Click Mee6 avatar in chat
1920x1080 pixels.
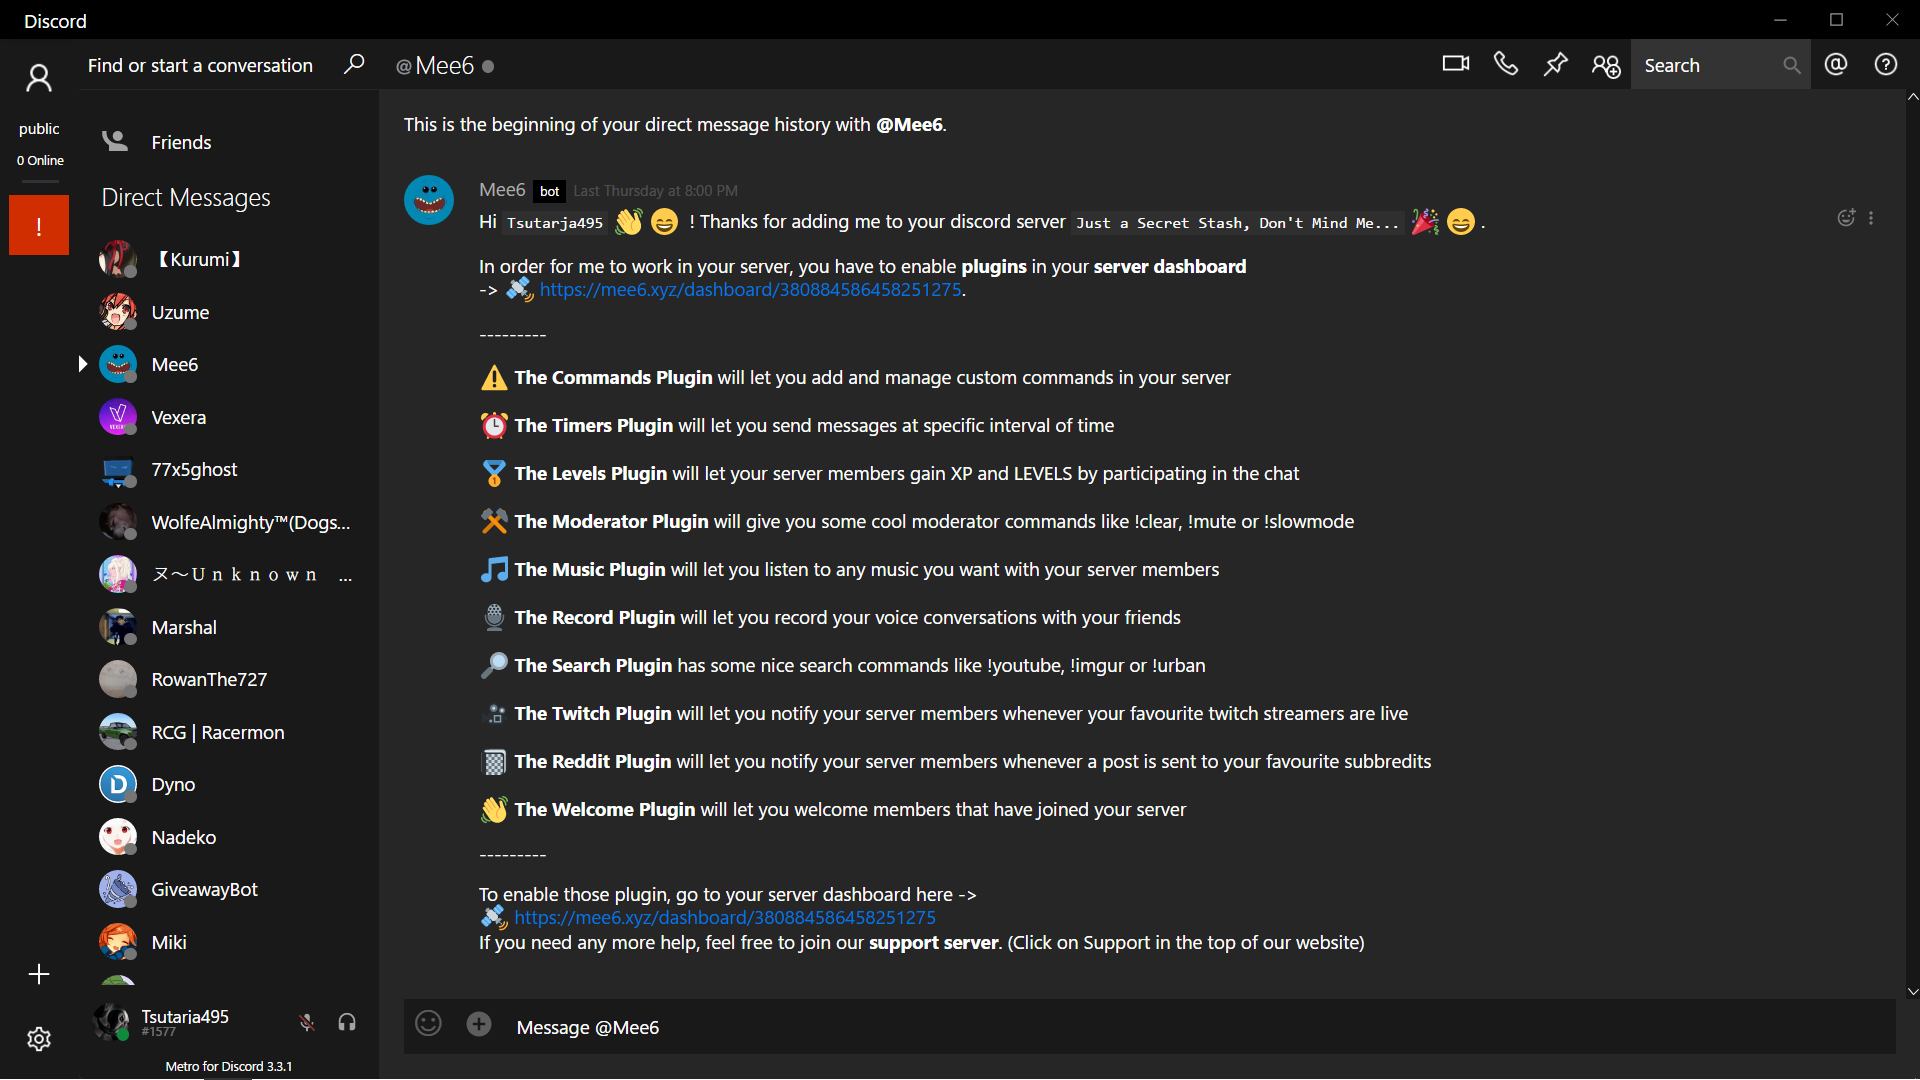[x=429, y=200]
